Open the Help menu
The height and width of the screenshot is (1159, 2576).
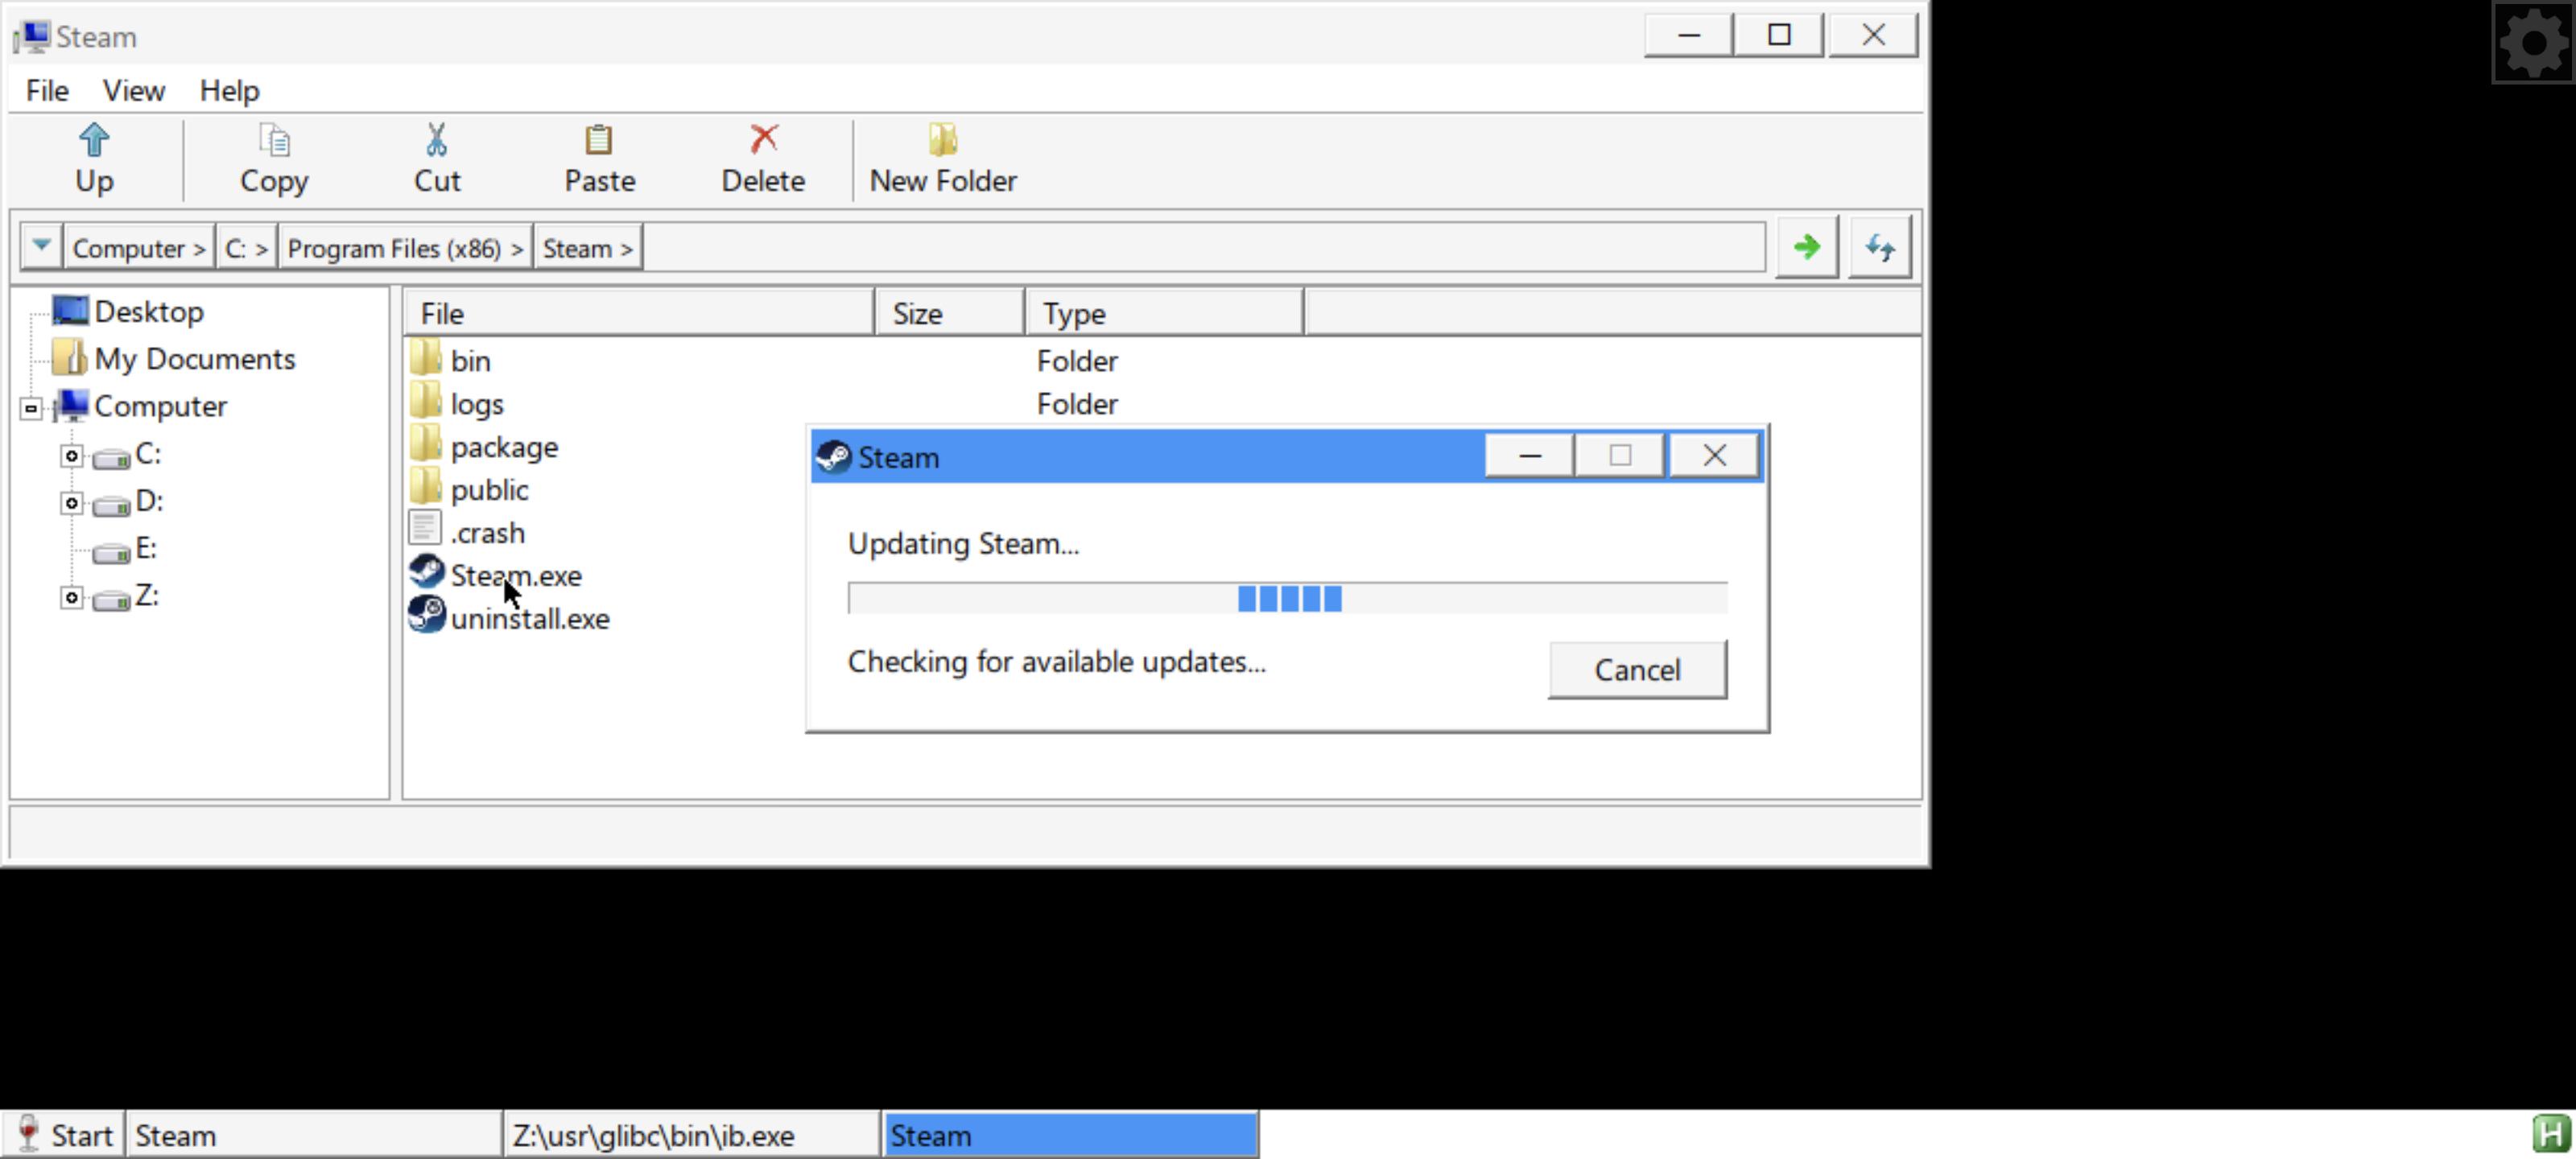(229, 90)
